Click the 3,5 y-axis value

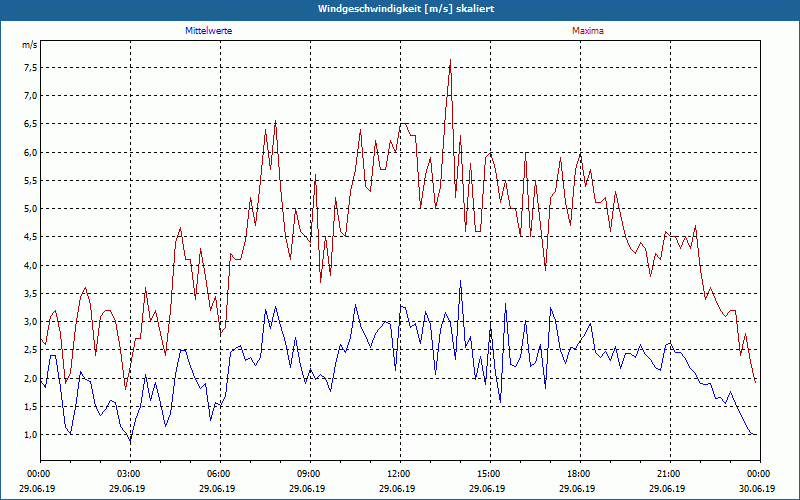coord(30,293)
